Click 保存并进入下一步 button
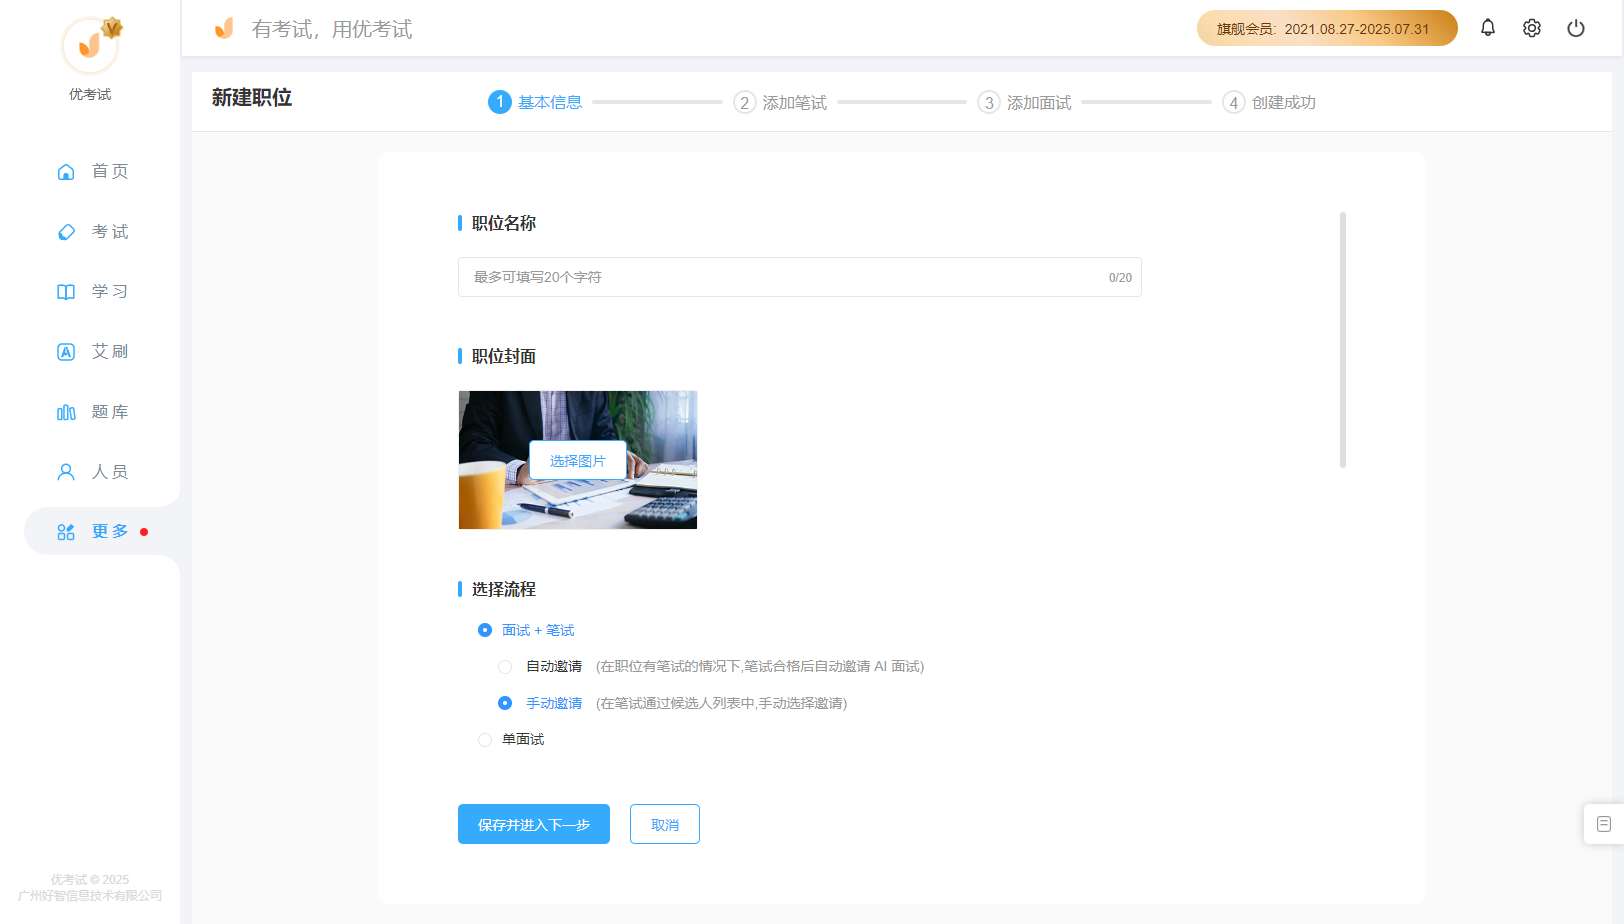 point(534,824)
